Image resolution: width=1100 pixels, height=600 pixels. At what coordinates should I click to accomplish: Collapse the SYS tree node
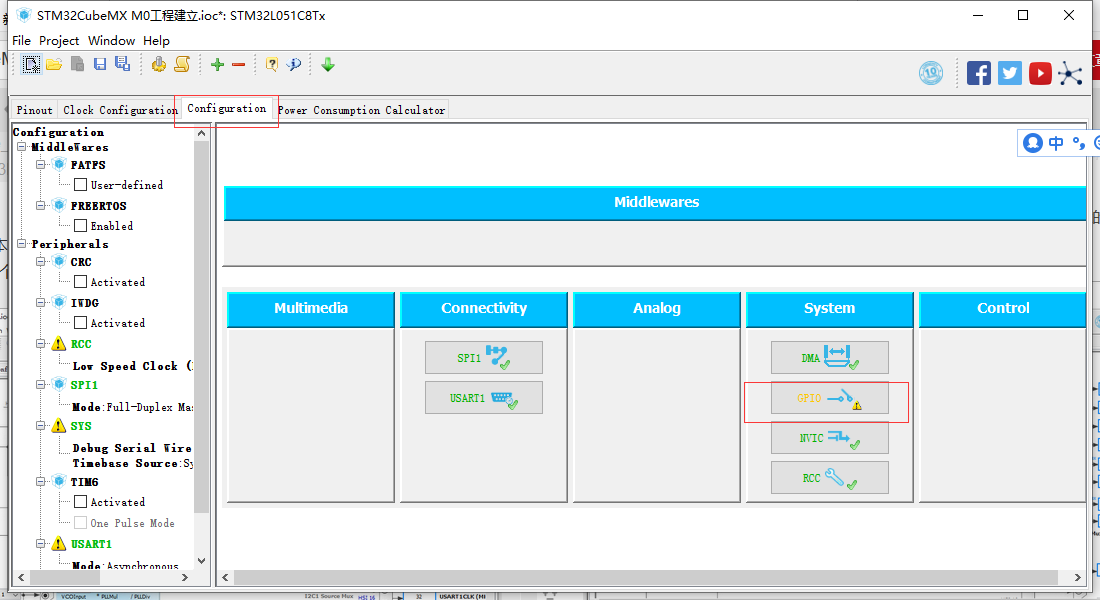tap(41, 426)
